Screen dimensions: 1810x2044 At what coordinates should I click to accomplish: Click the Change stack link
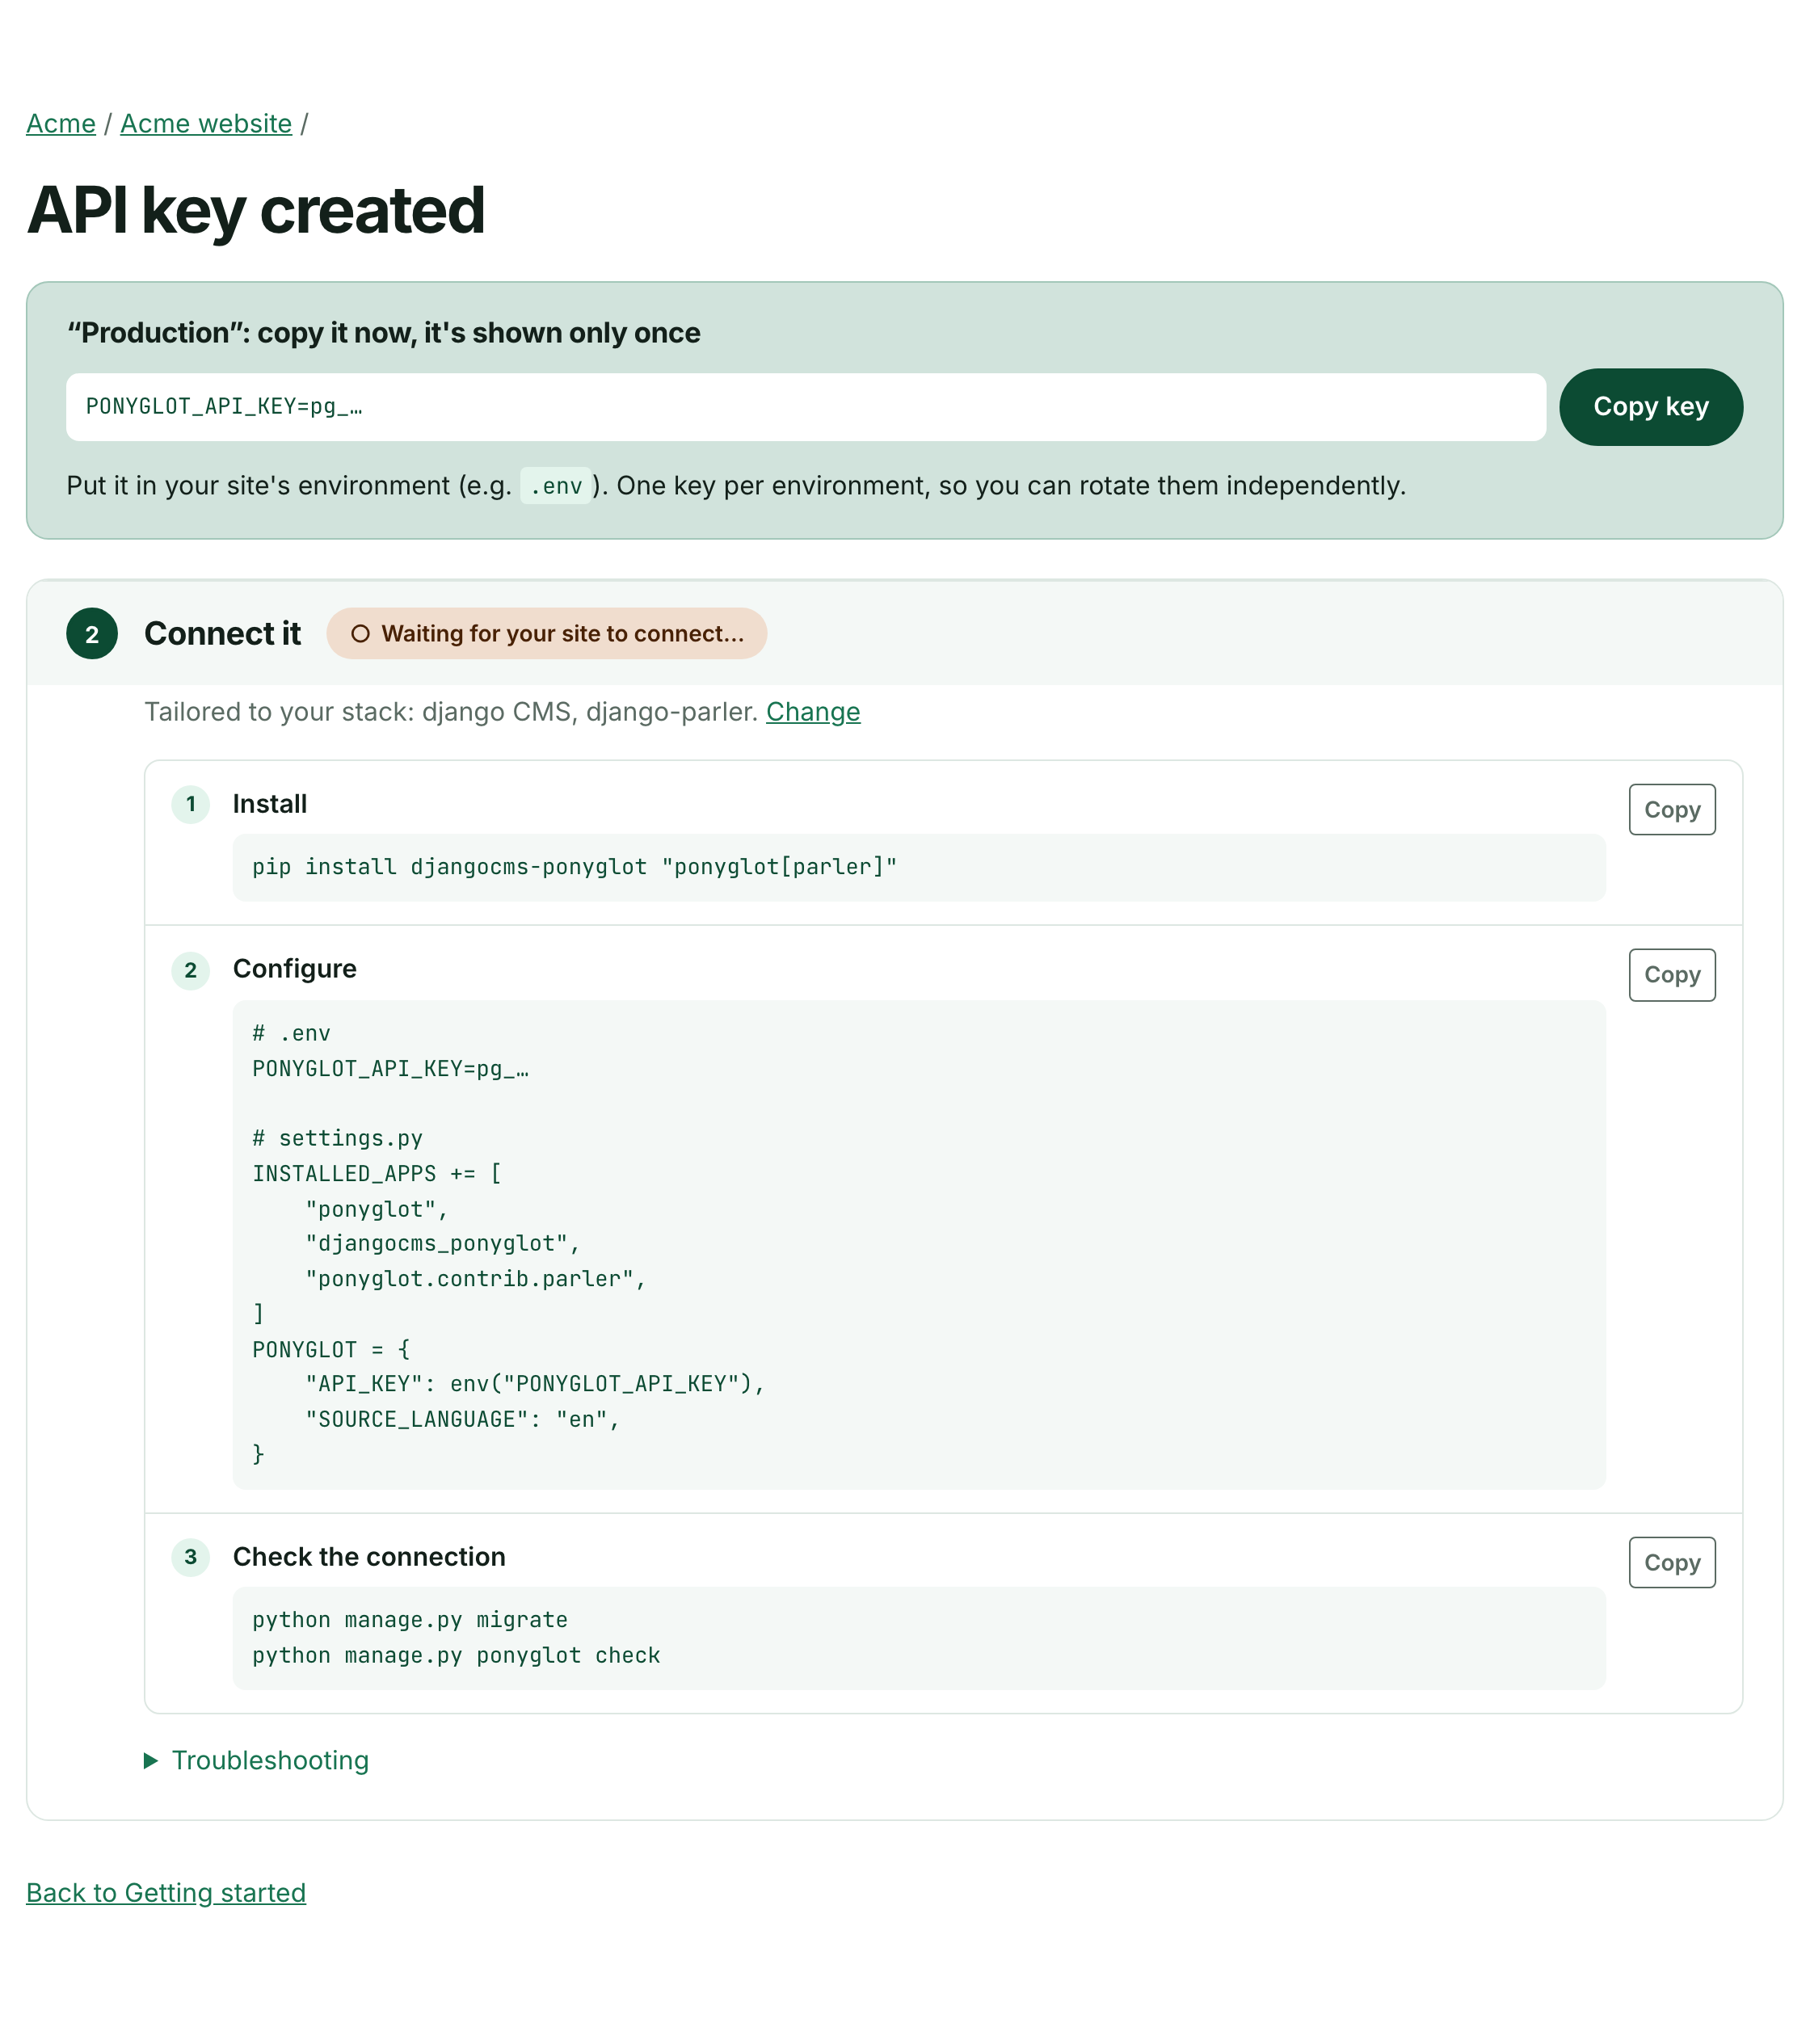[x=813, y=712]
